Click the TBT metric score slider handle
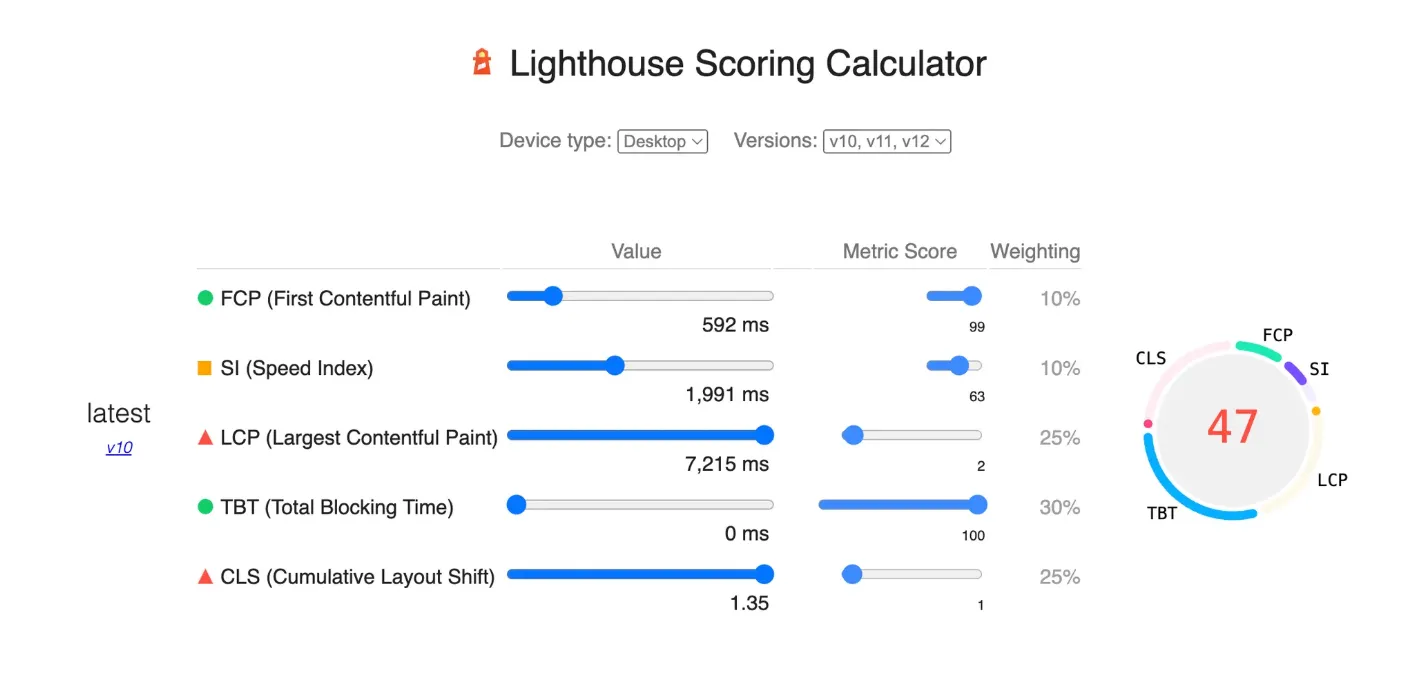The image size is (1406, 688). point(978,505)
